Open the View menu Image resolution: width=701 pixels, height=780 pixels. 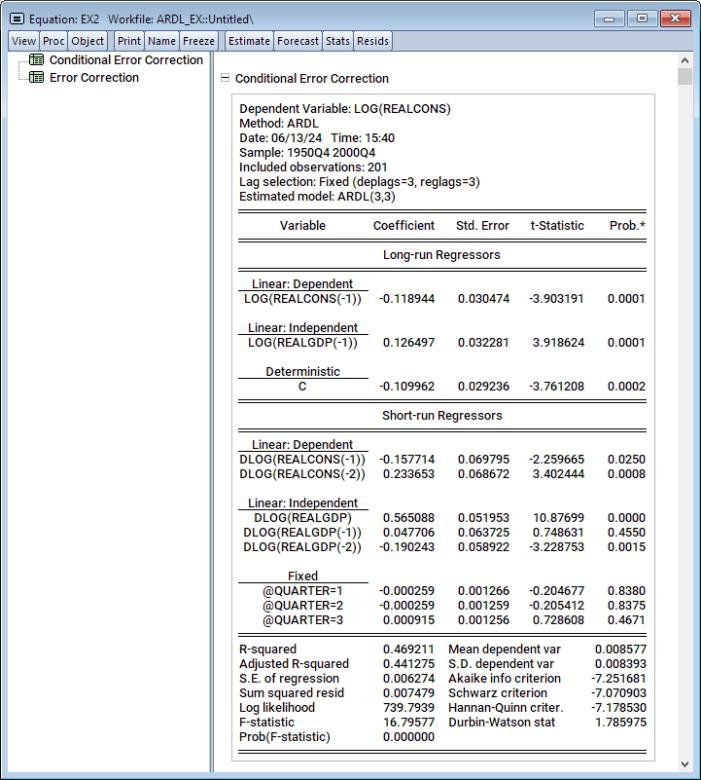20,41
